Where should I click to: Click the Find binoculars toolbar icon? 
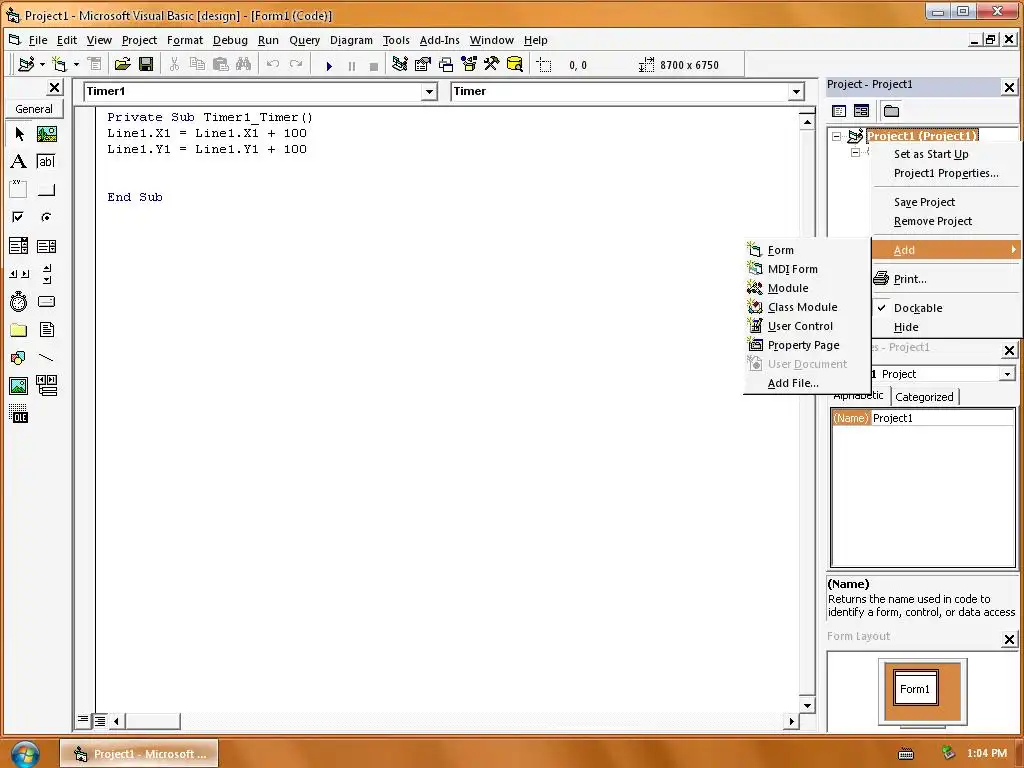244,64
